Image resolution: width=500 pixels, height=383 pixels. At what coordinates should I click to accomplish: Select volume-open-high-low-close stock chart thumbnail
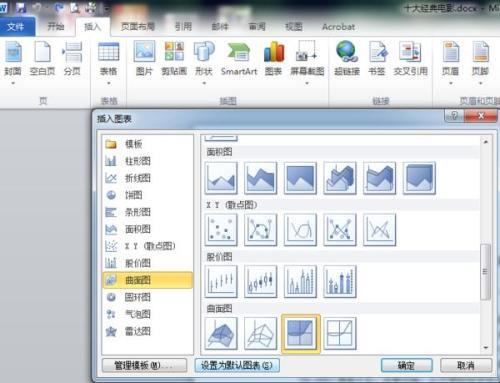[340, 281]
